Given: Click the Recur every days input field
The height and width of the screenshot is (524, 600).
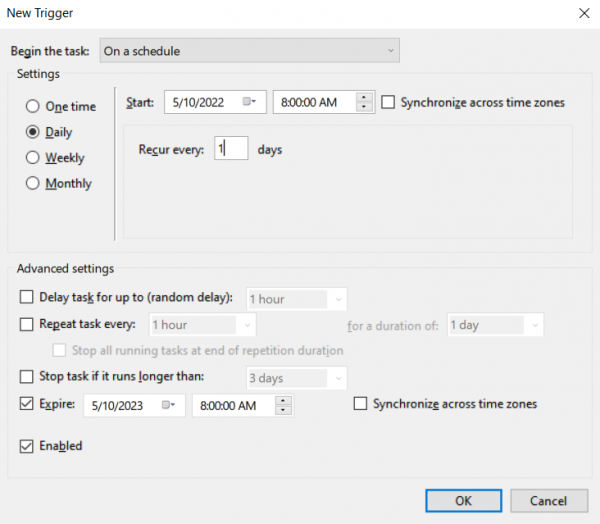Looking at the screenshot, I should pos(230,150).
